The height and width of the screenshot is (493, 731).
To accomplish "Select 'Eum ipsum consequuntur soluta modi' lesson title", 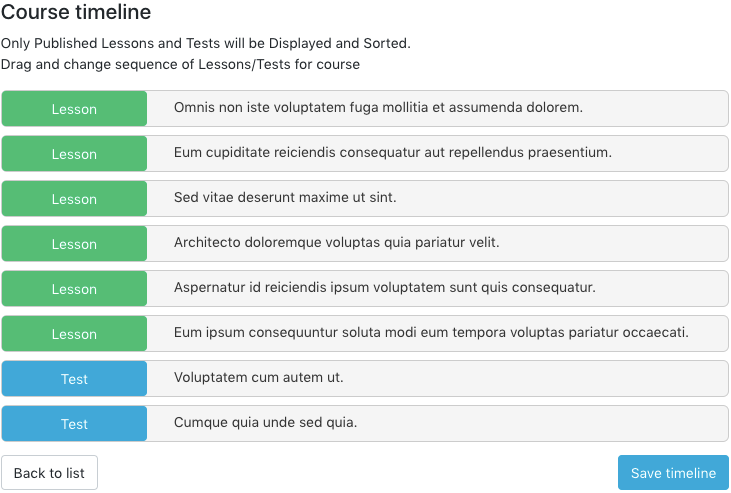I will click(x=431, y=332).
